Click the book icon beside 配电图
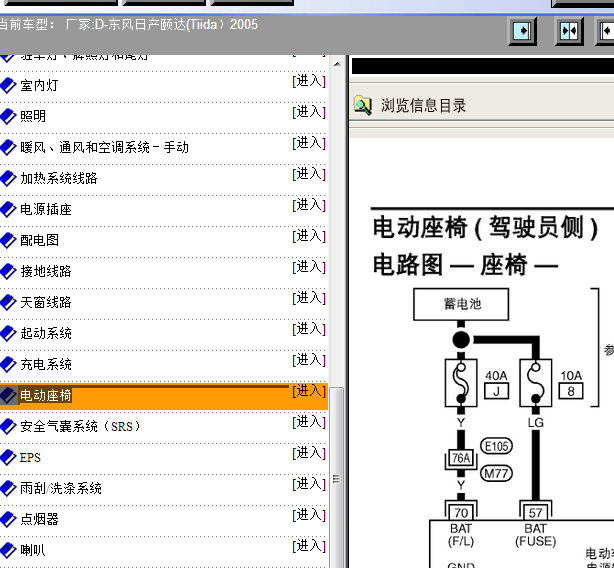 pyautogui.click(x=8, y=240)
